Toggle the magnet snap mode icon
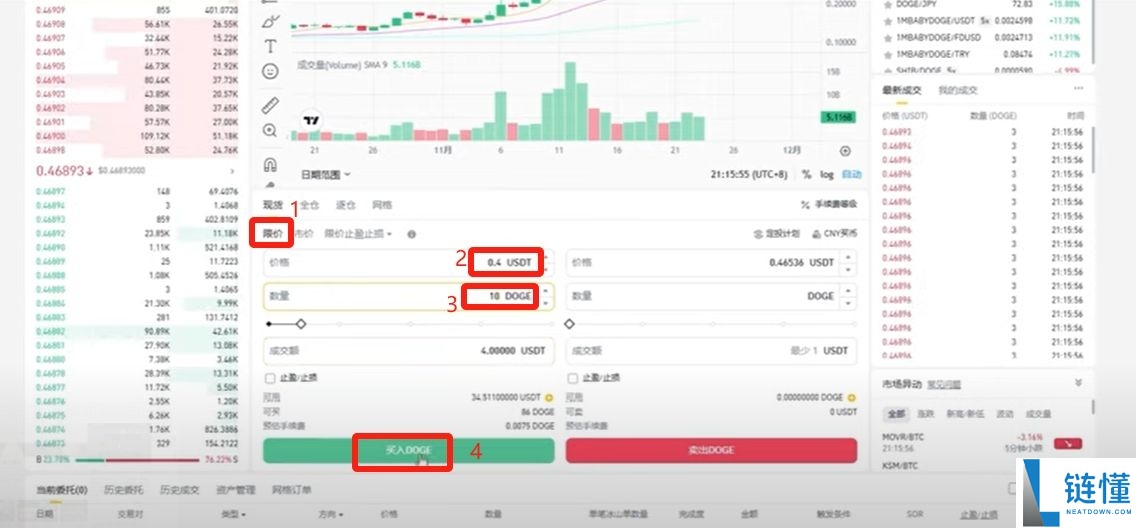 (270, 164)
